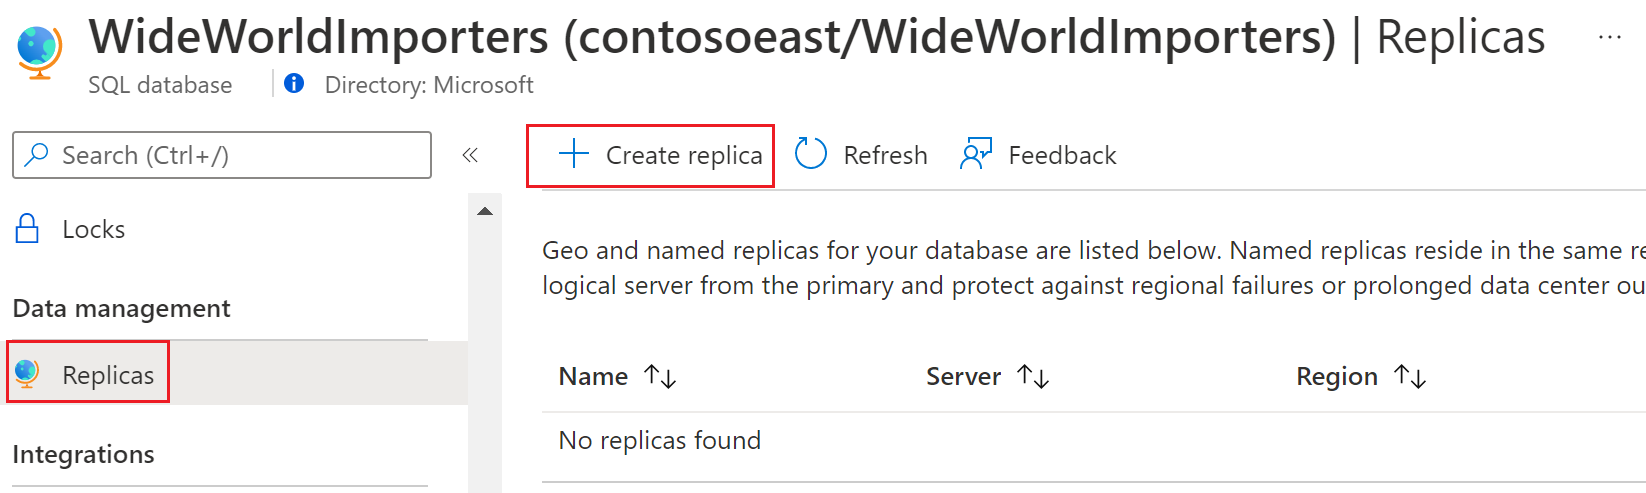This screenshot has width=1646, height=493.
Task: Open the Feedback button label
Action: tap(1062, 155)
